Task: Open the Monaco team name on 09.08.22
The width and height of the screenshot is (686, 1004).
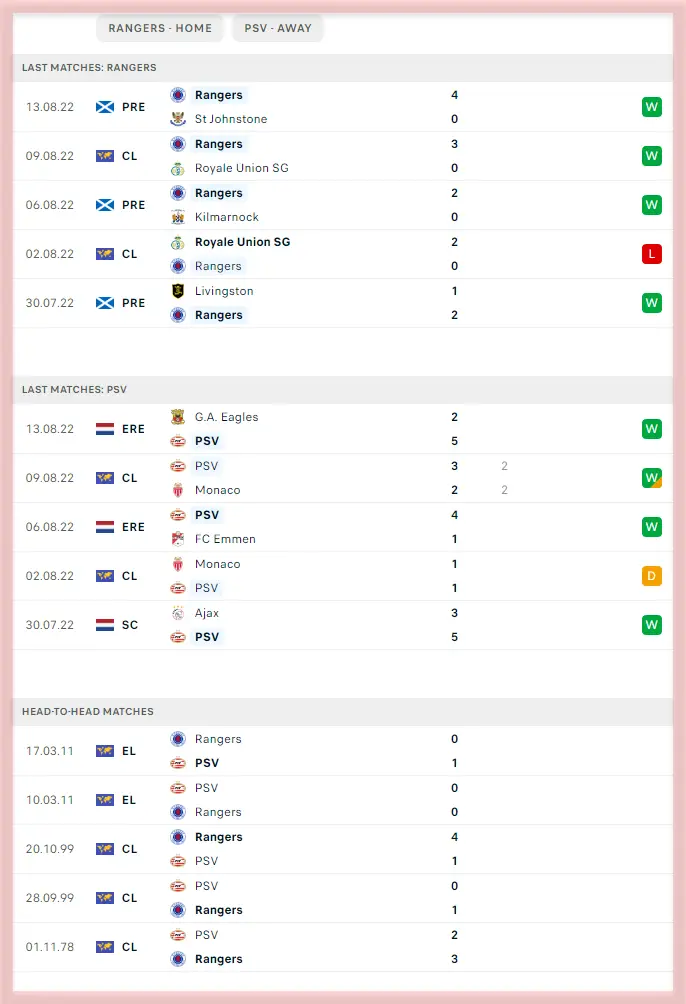Action: tap(217, 490)
